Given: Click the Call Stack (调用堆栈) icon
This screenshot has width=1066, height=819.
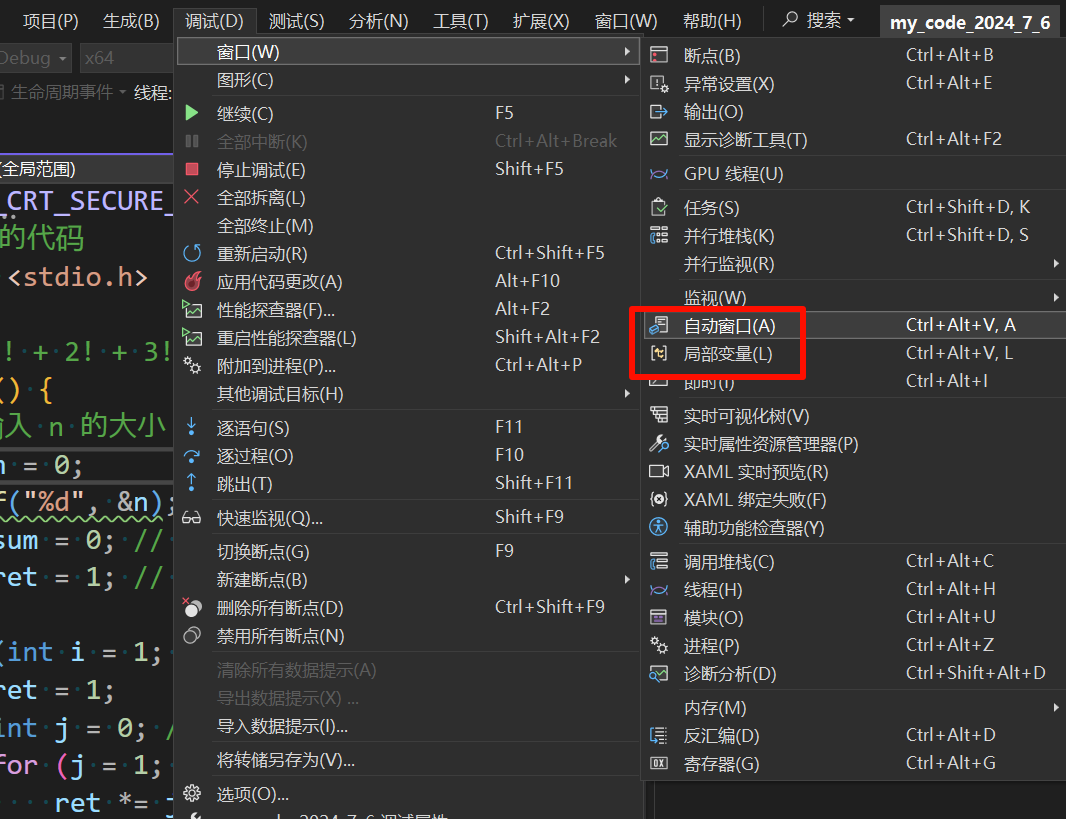Looking at the screenshot, I should point(659,562).
